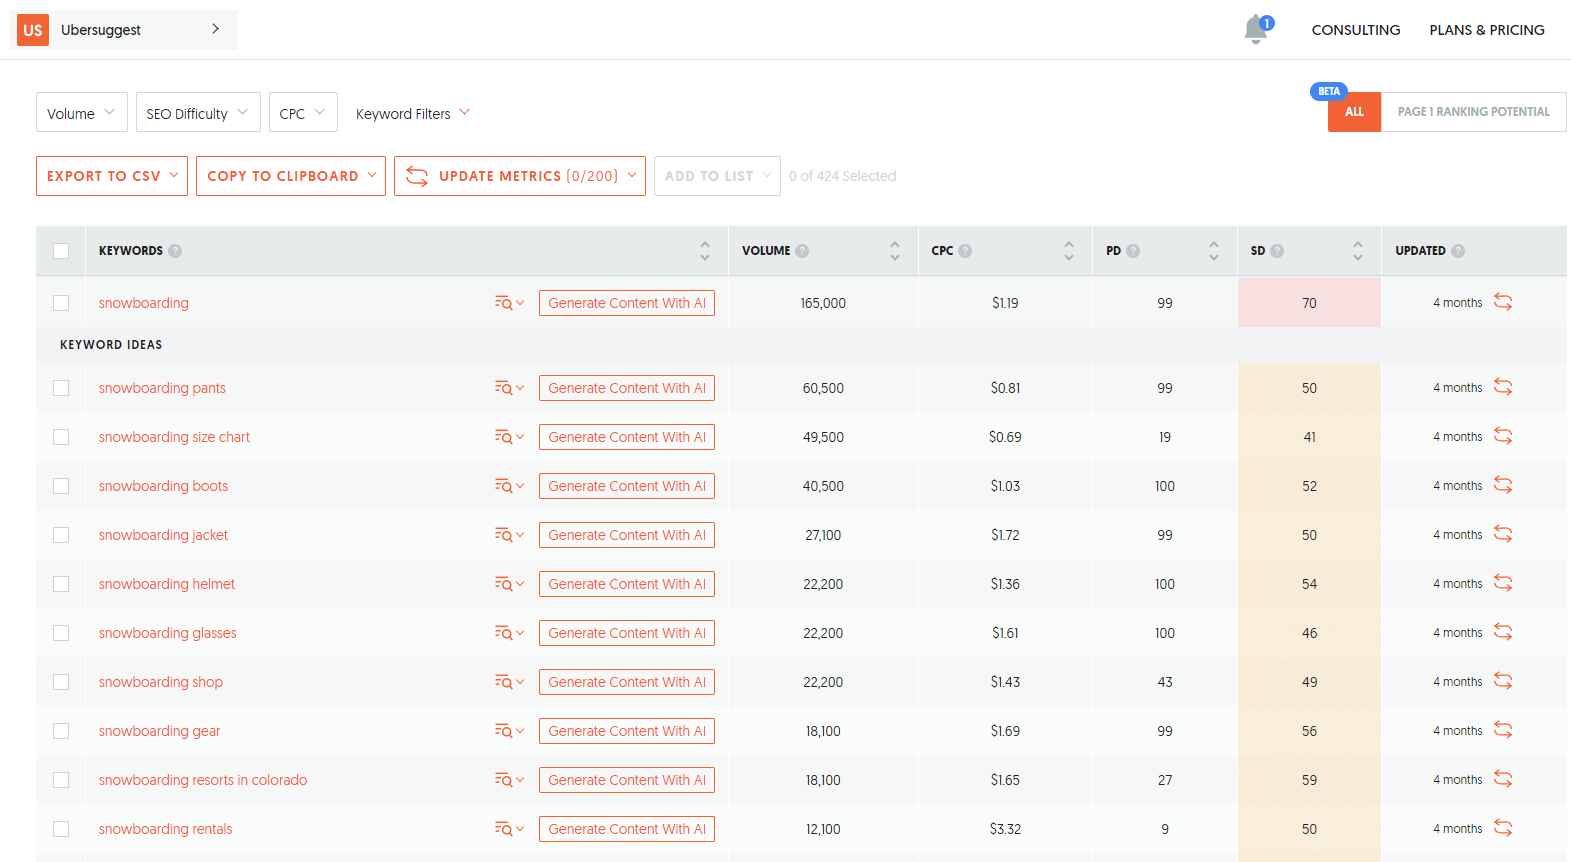Switch to Page 1 Ranking Potential tab

(x=1473, y=112)
